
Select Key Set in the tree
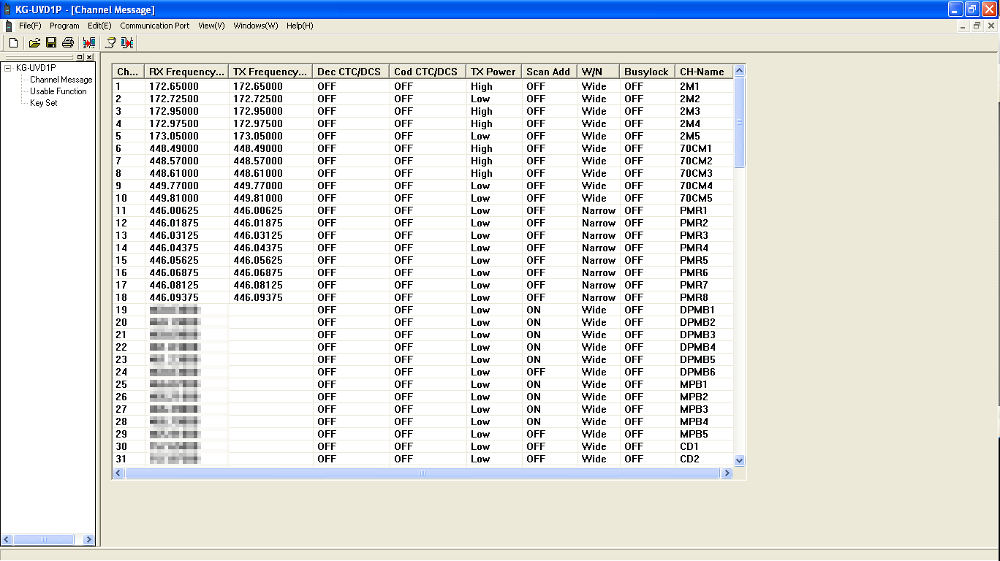click(43, 103)
